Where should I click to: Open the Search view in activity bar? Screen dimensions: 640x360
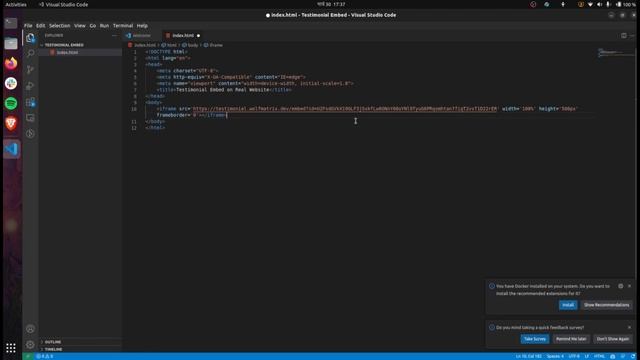click(30, 53)
